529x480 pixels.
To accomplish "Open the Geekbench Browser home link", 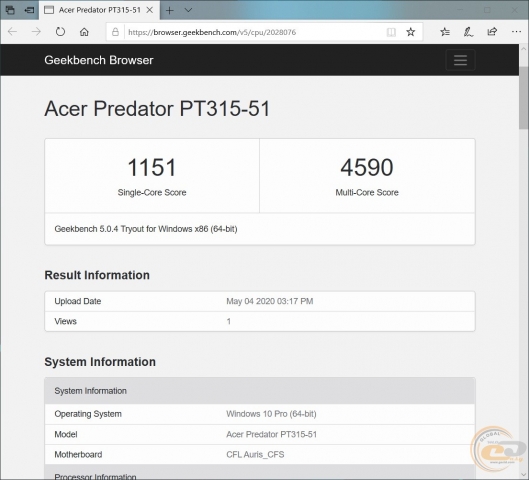I will (99, 60).
